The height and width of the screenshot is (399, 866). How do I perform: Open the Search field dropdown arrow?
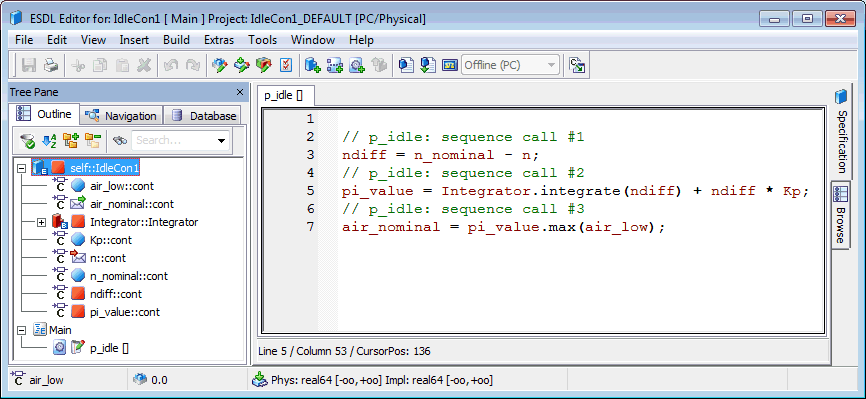coord(222,140)
